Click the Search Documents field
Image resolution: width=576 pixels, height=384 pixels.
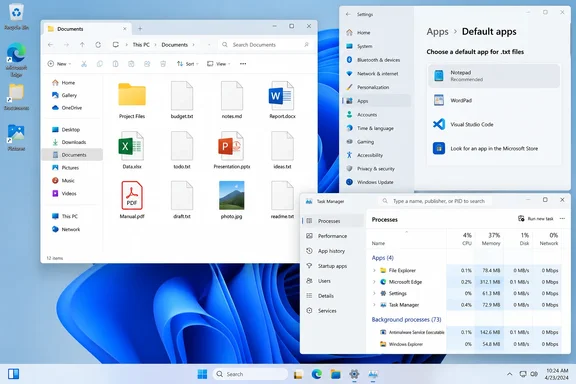265,45
